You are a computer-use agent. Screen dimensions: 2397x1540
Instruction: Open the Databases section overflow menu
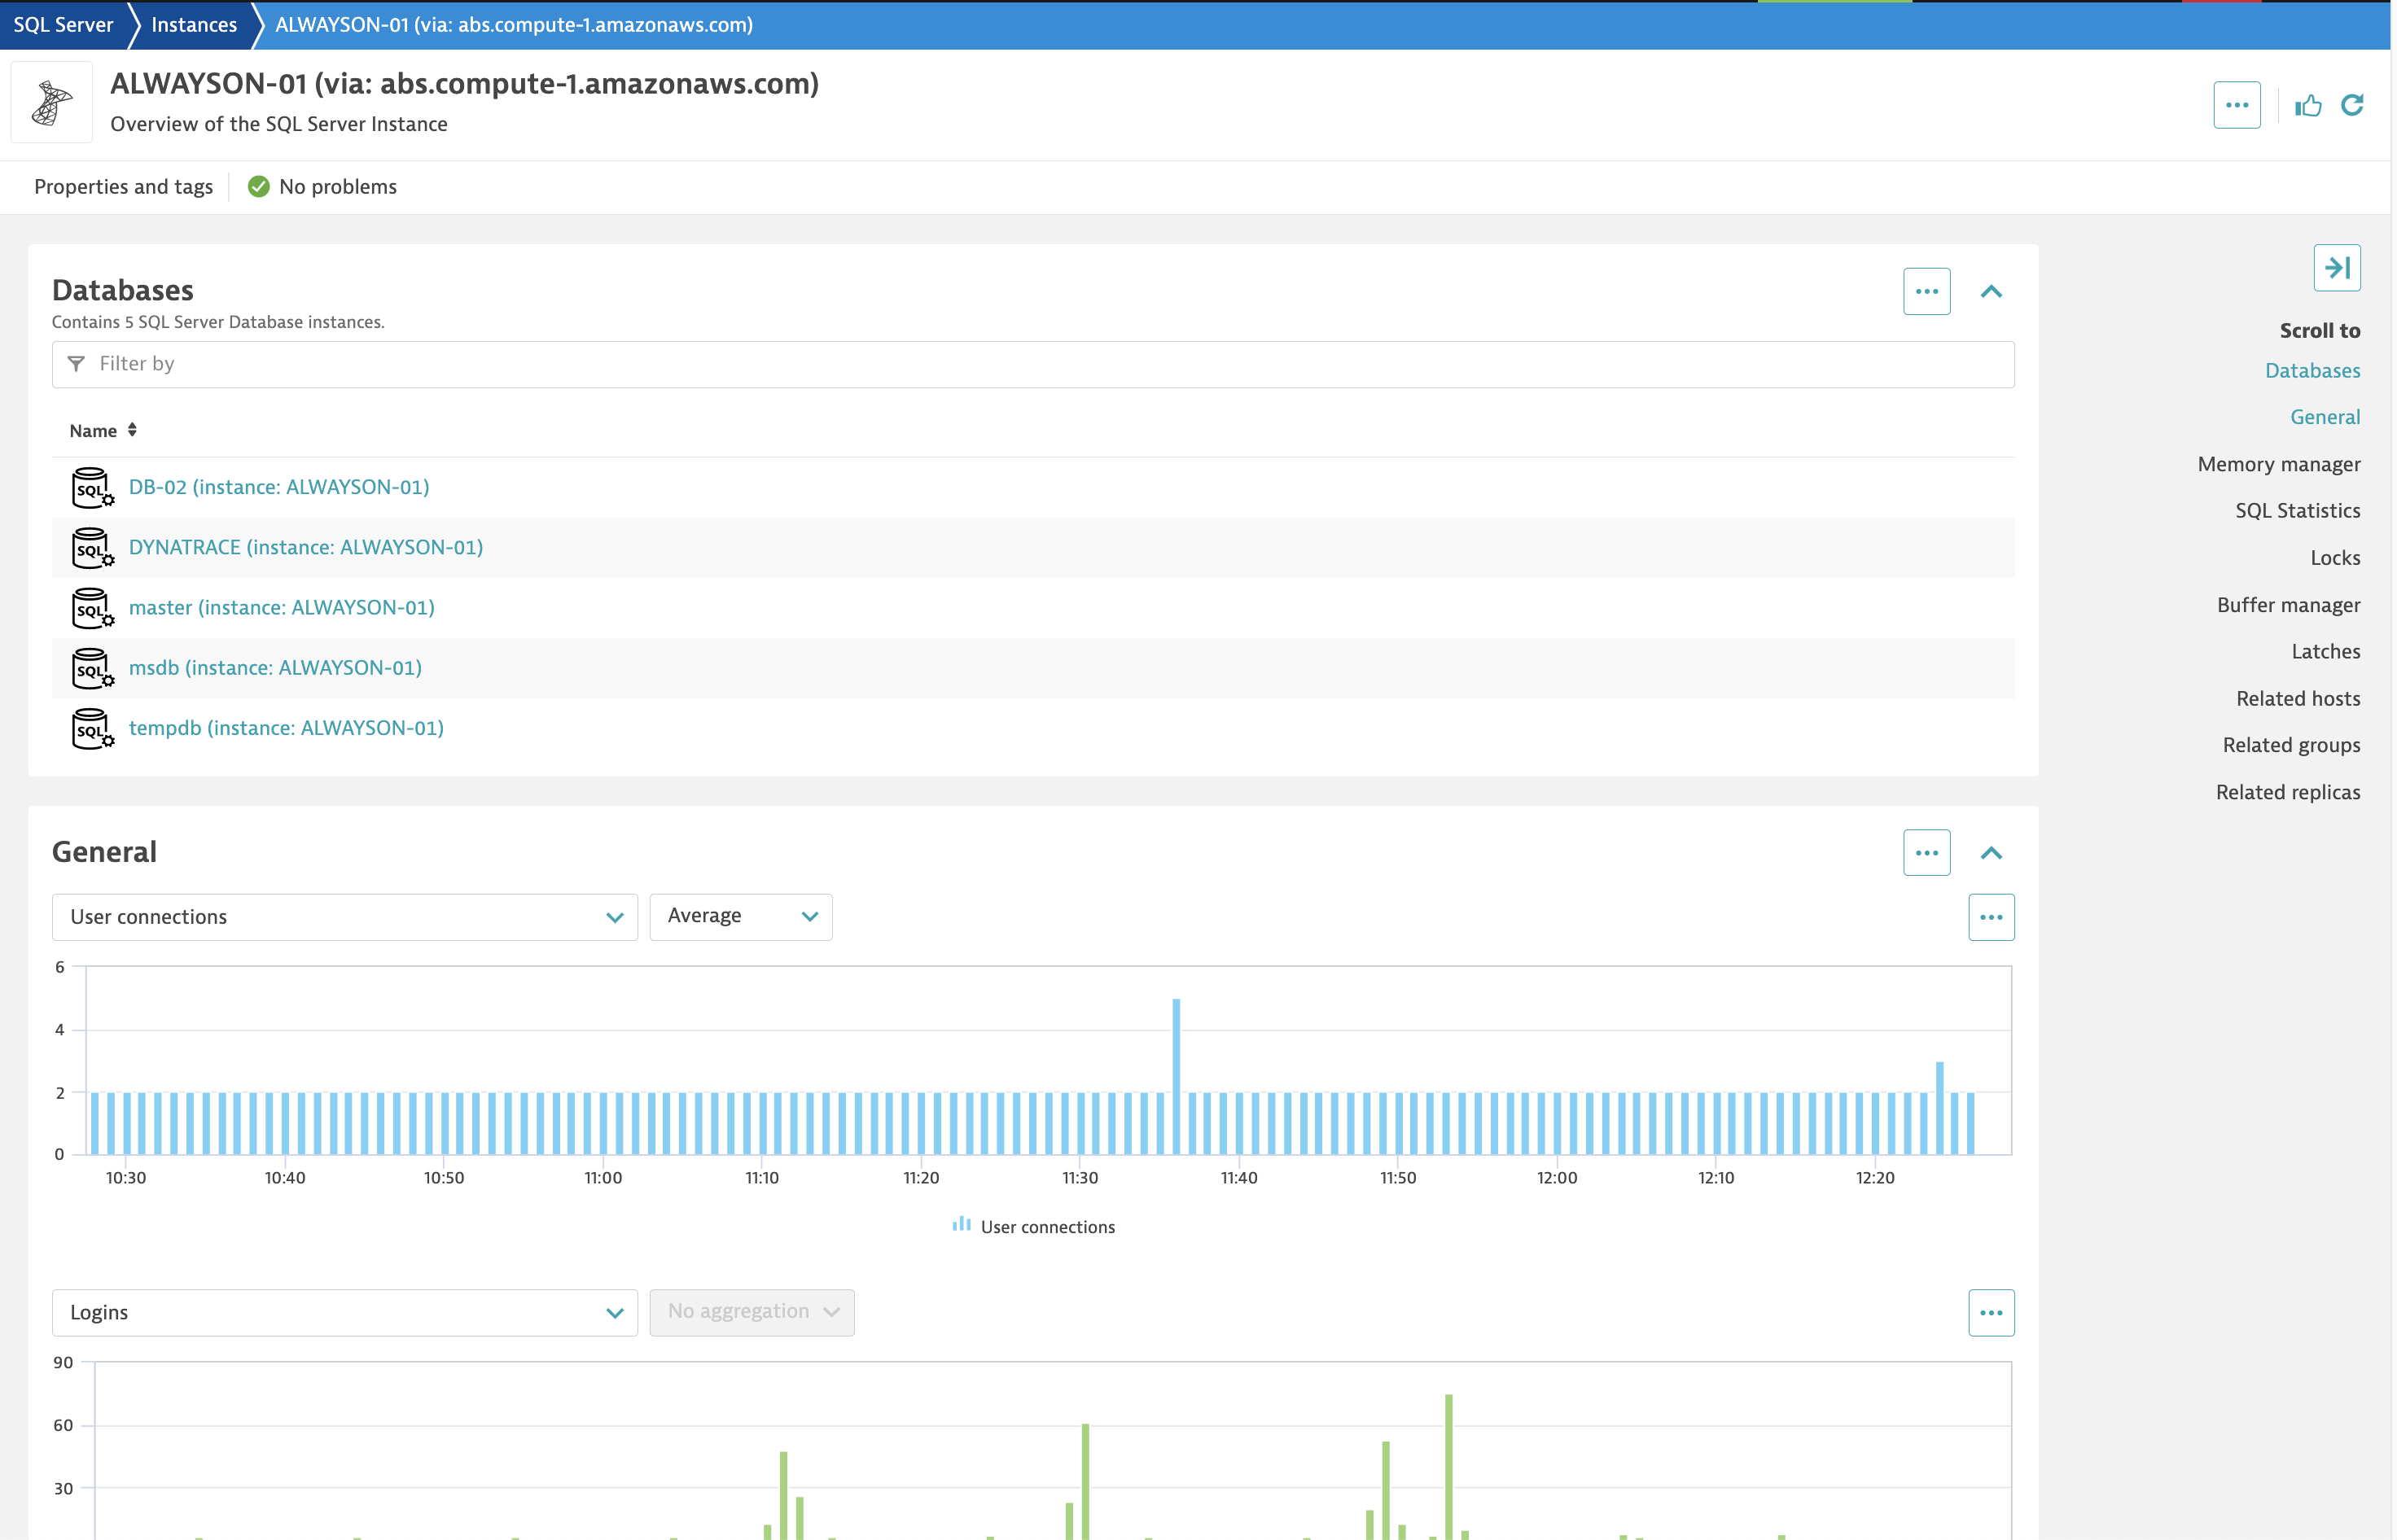(x=1926, y=290)
